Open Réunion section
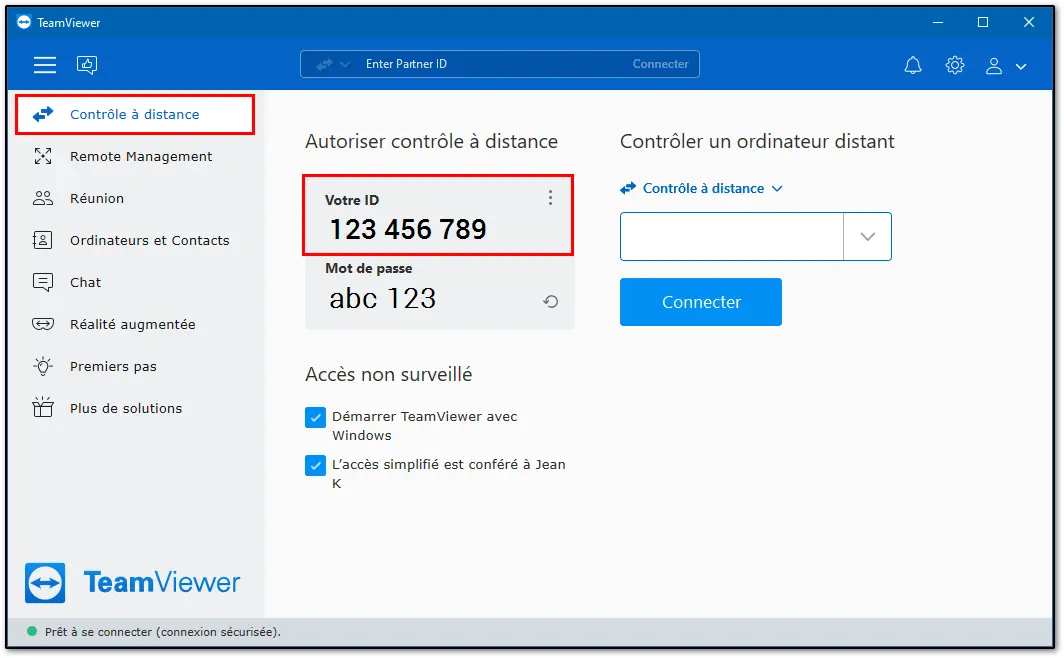Viewport: 1064px width, 658px height. click(x=97, y=199)
